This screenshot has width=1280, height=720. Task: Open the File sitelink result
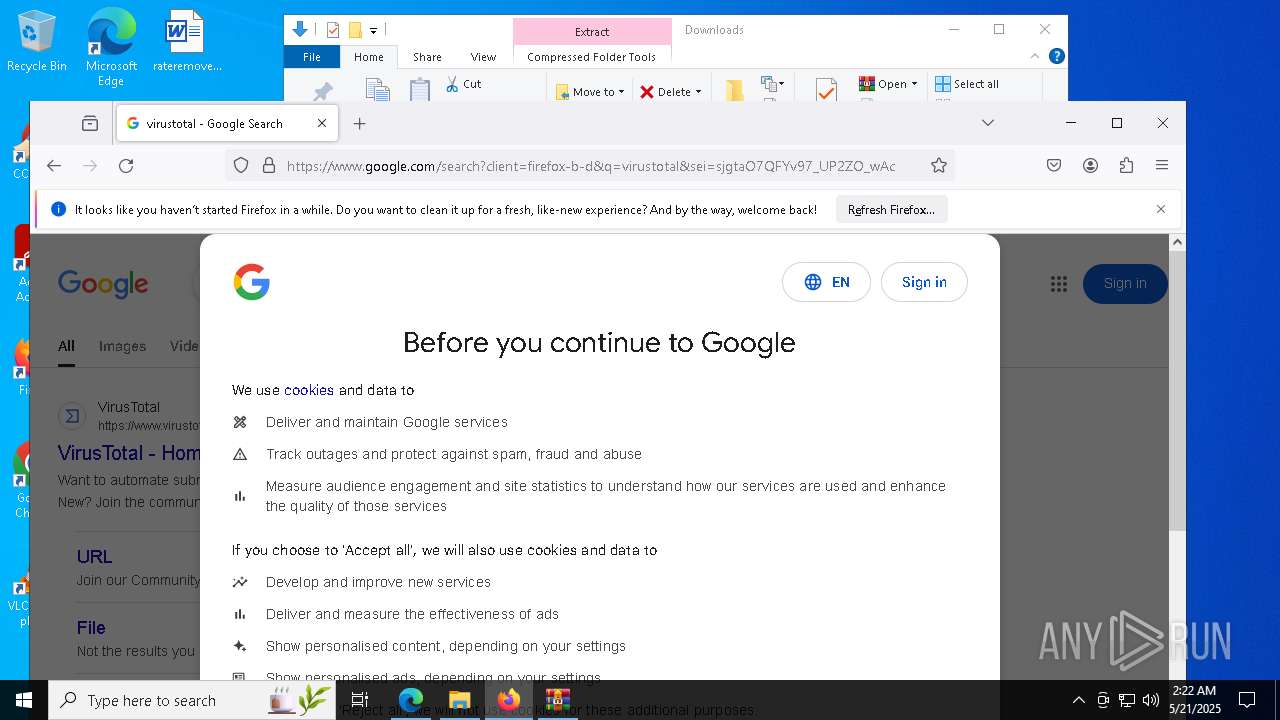pos(91,628)
